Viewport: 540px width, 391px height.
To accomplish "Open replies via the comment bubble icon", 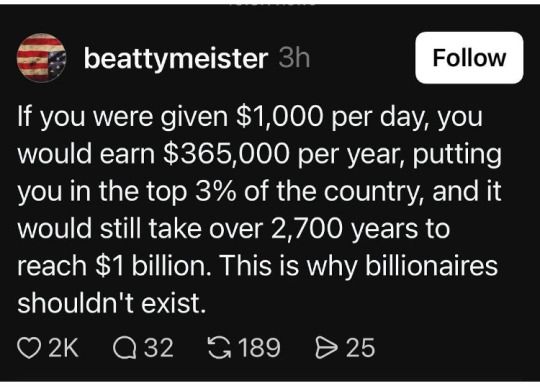I will tap(125, 348).
